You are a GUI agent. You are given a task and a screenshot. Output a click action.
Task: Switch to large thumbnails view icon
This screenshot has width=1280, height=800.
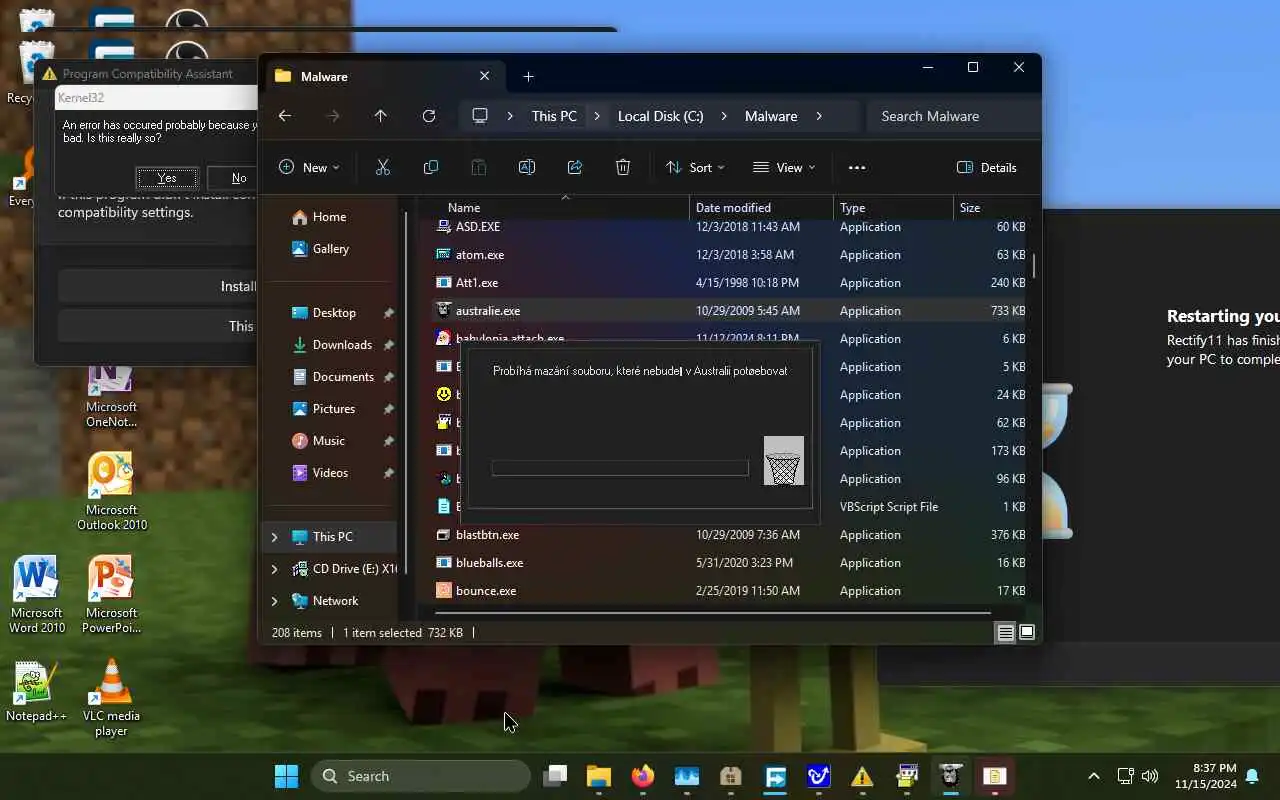1027,632
